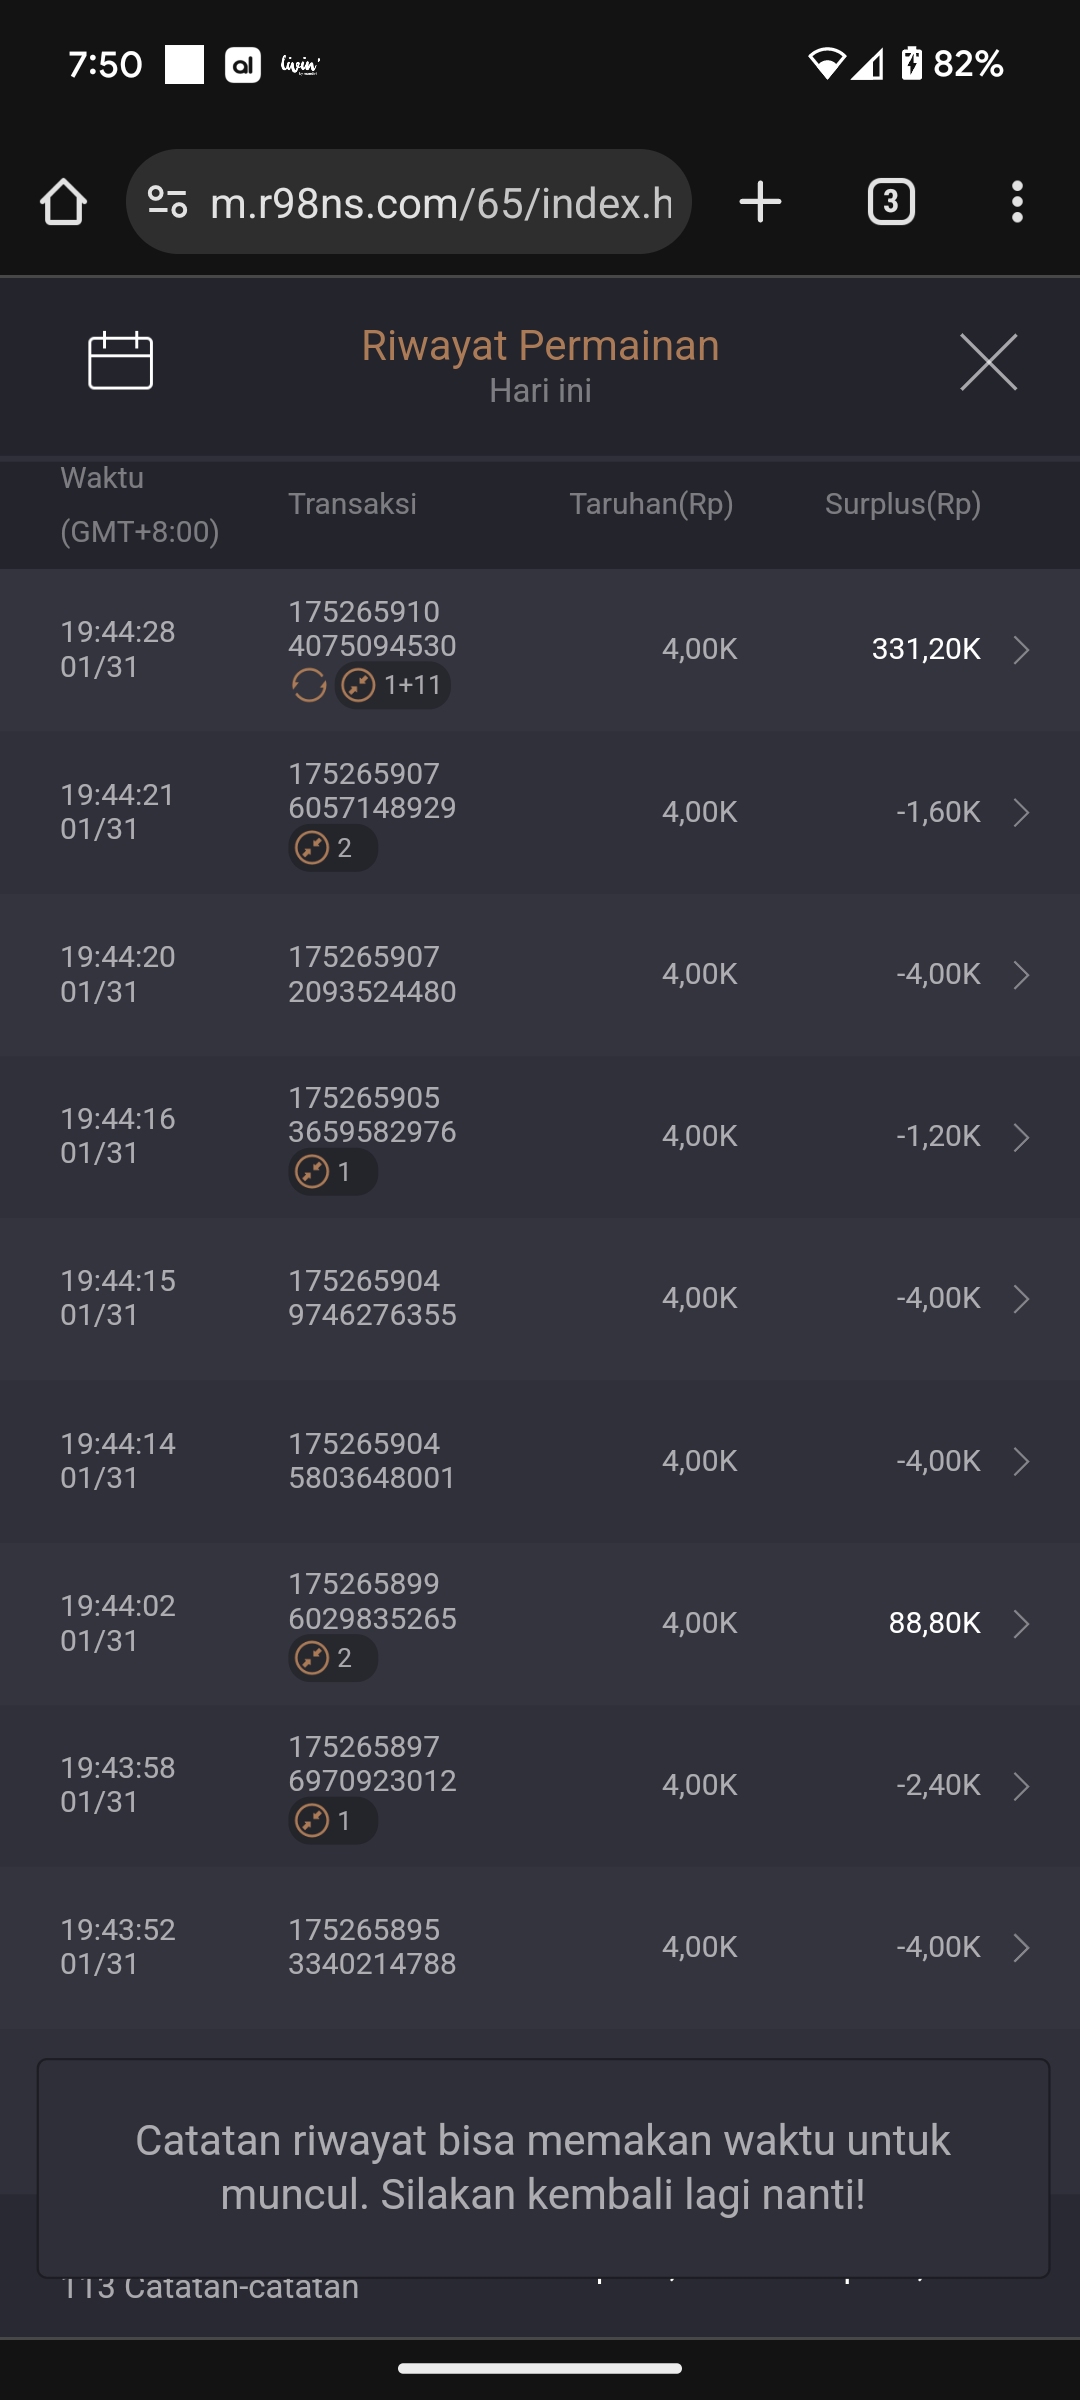
Task: Open the 19:43:52 transaction row
Action: click(x=540, y=1947)
